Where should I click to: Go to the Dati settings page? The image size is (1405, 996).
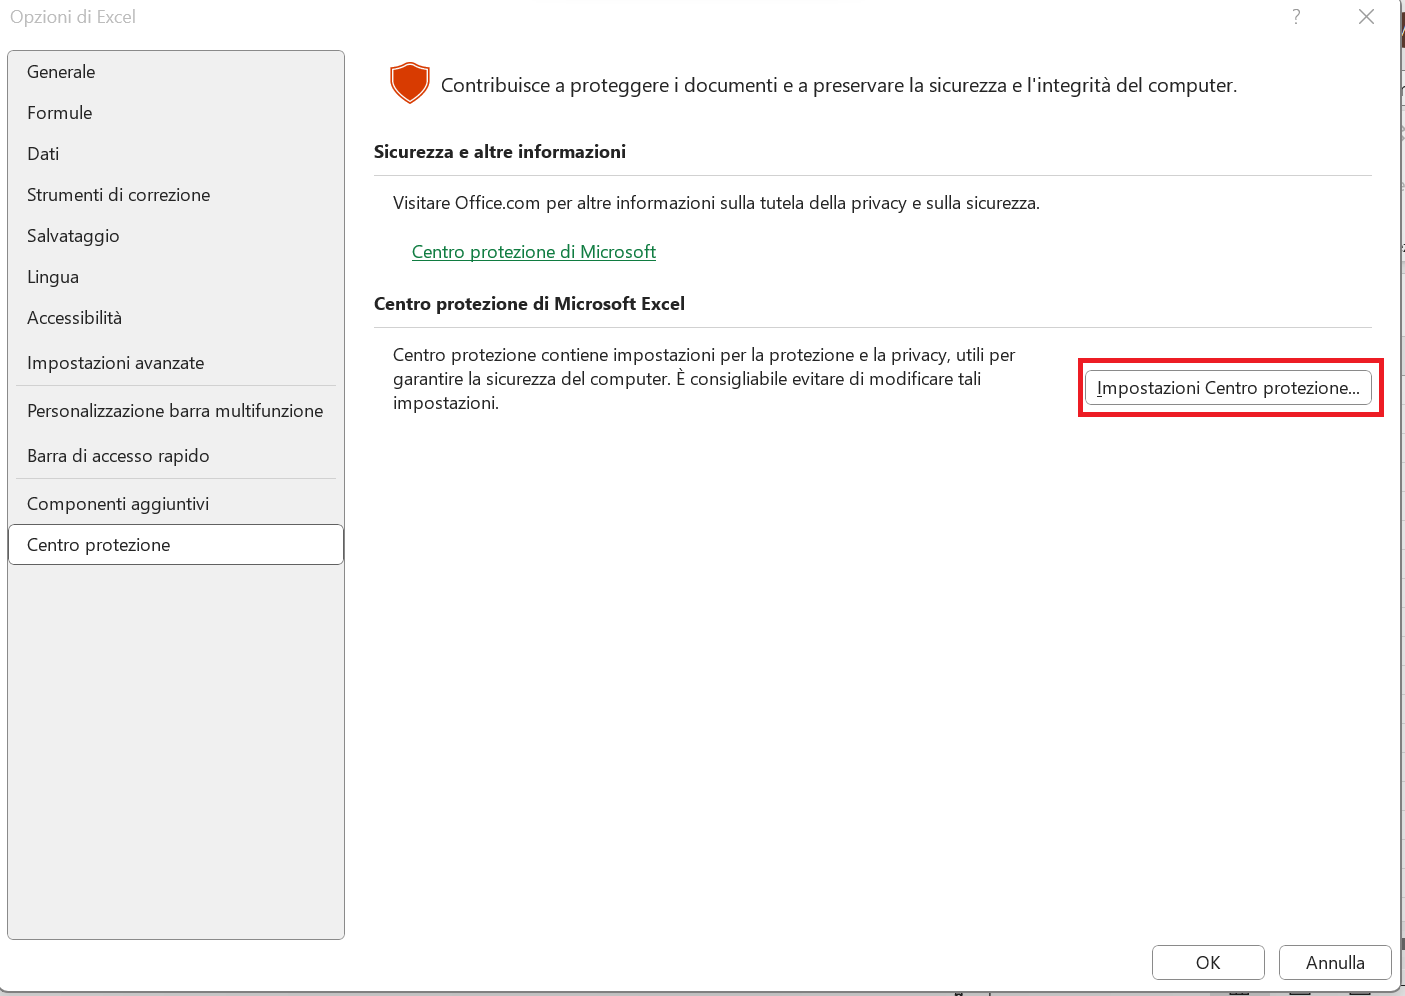pos(175,154)
